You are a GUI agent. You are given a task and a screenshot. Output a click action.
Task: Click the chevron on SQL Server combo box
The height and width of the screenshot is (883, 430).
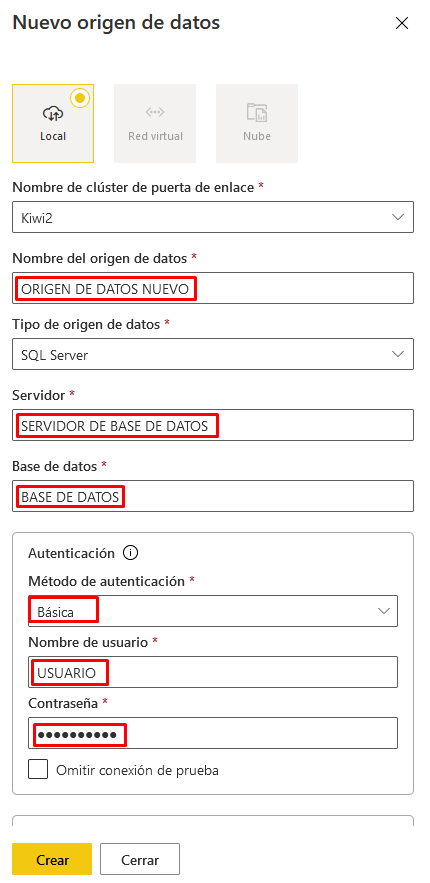click(398, 354)
